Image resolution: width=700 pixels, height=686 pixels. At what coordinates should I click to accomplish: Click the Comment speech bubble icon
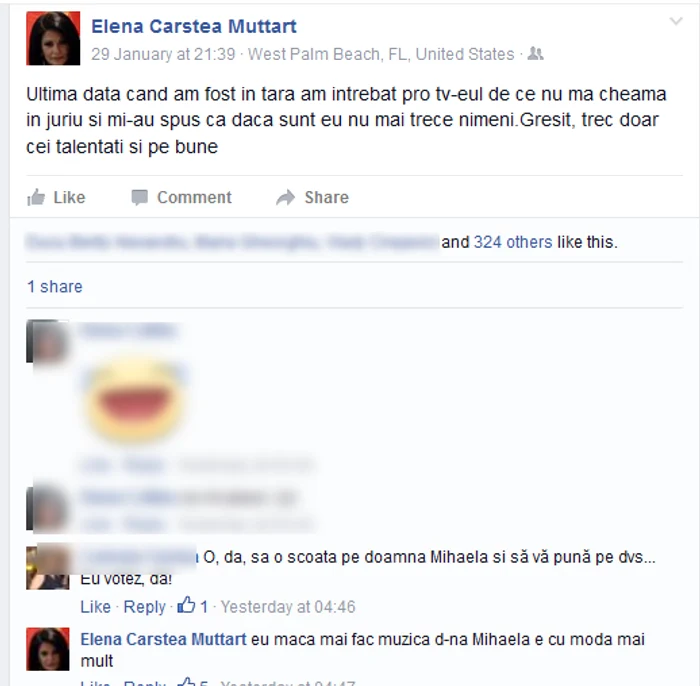[x=139, y=197]
